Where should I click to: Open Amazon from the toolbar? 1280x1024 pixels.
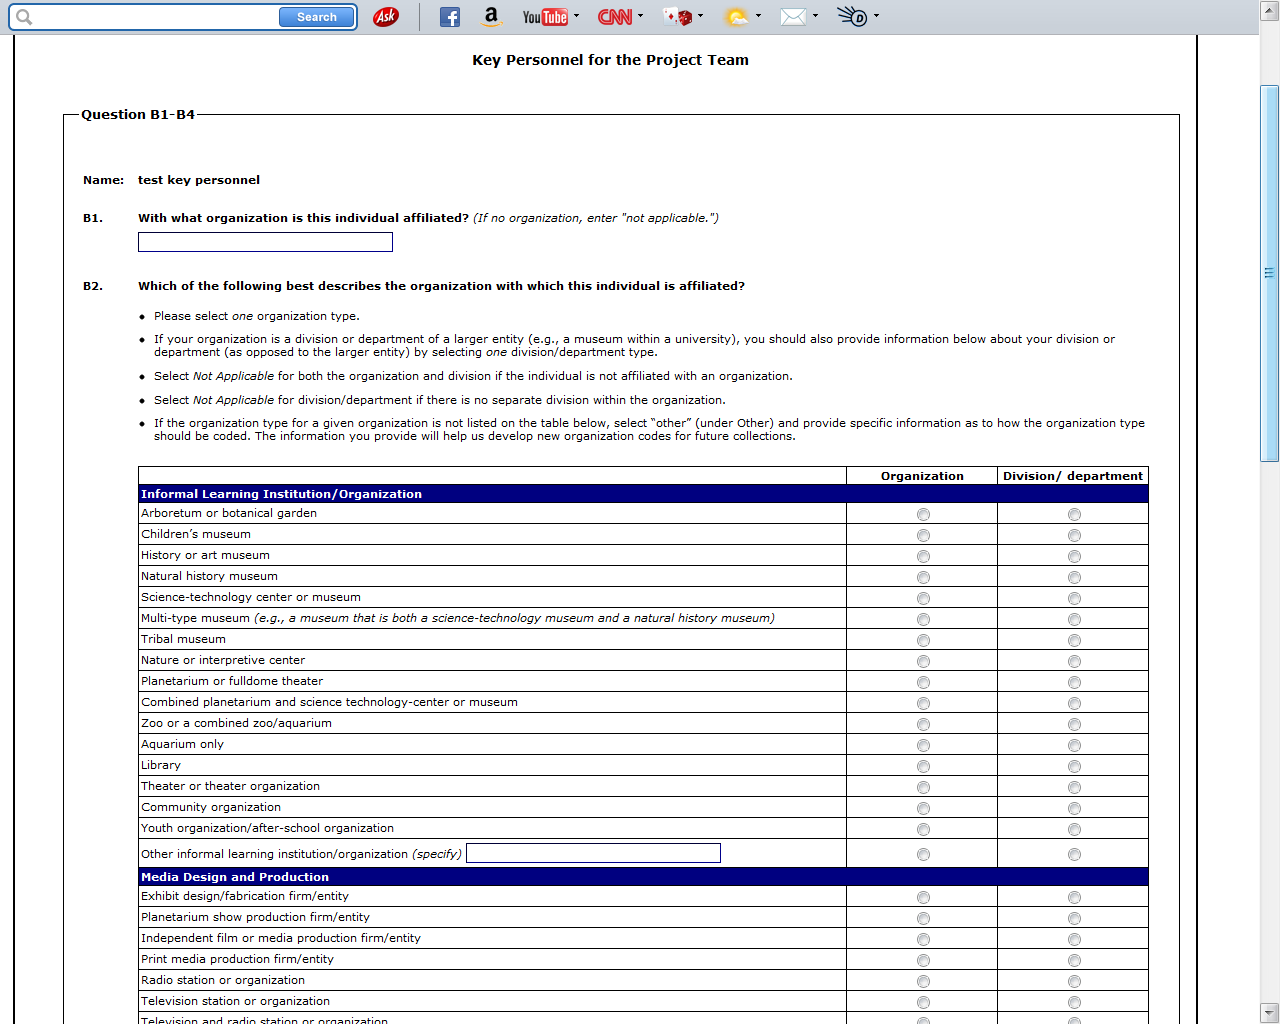click(x=491, y=17)
